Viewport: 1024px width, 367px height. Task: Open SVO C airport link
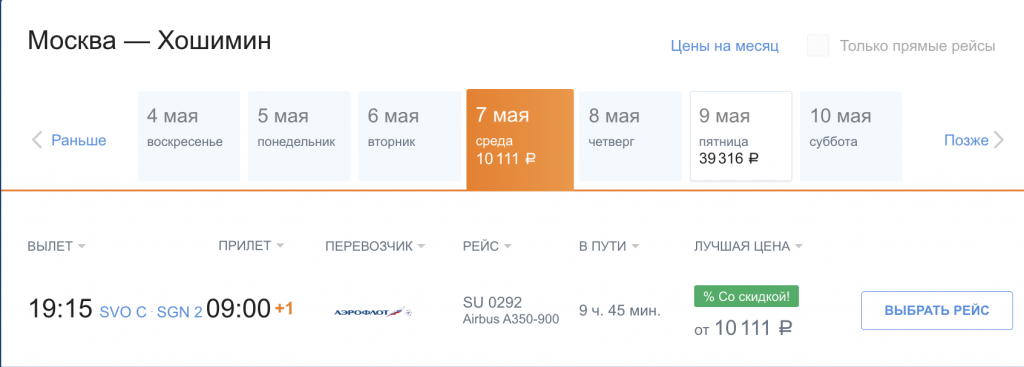pos(123,312)
